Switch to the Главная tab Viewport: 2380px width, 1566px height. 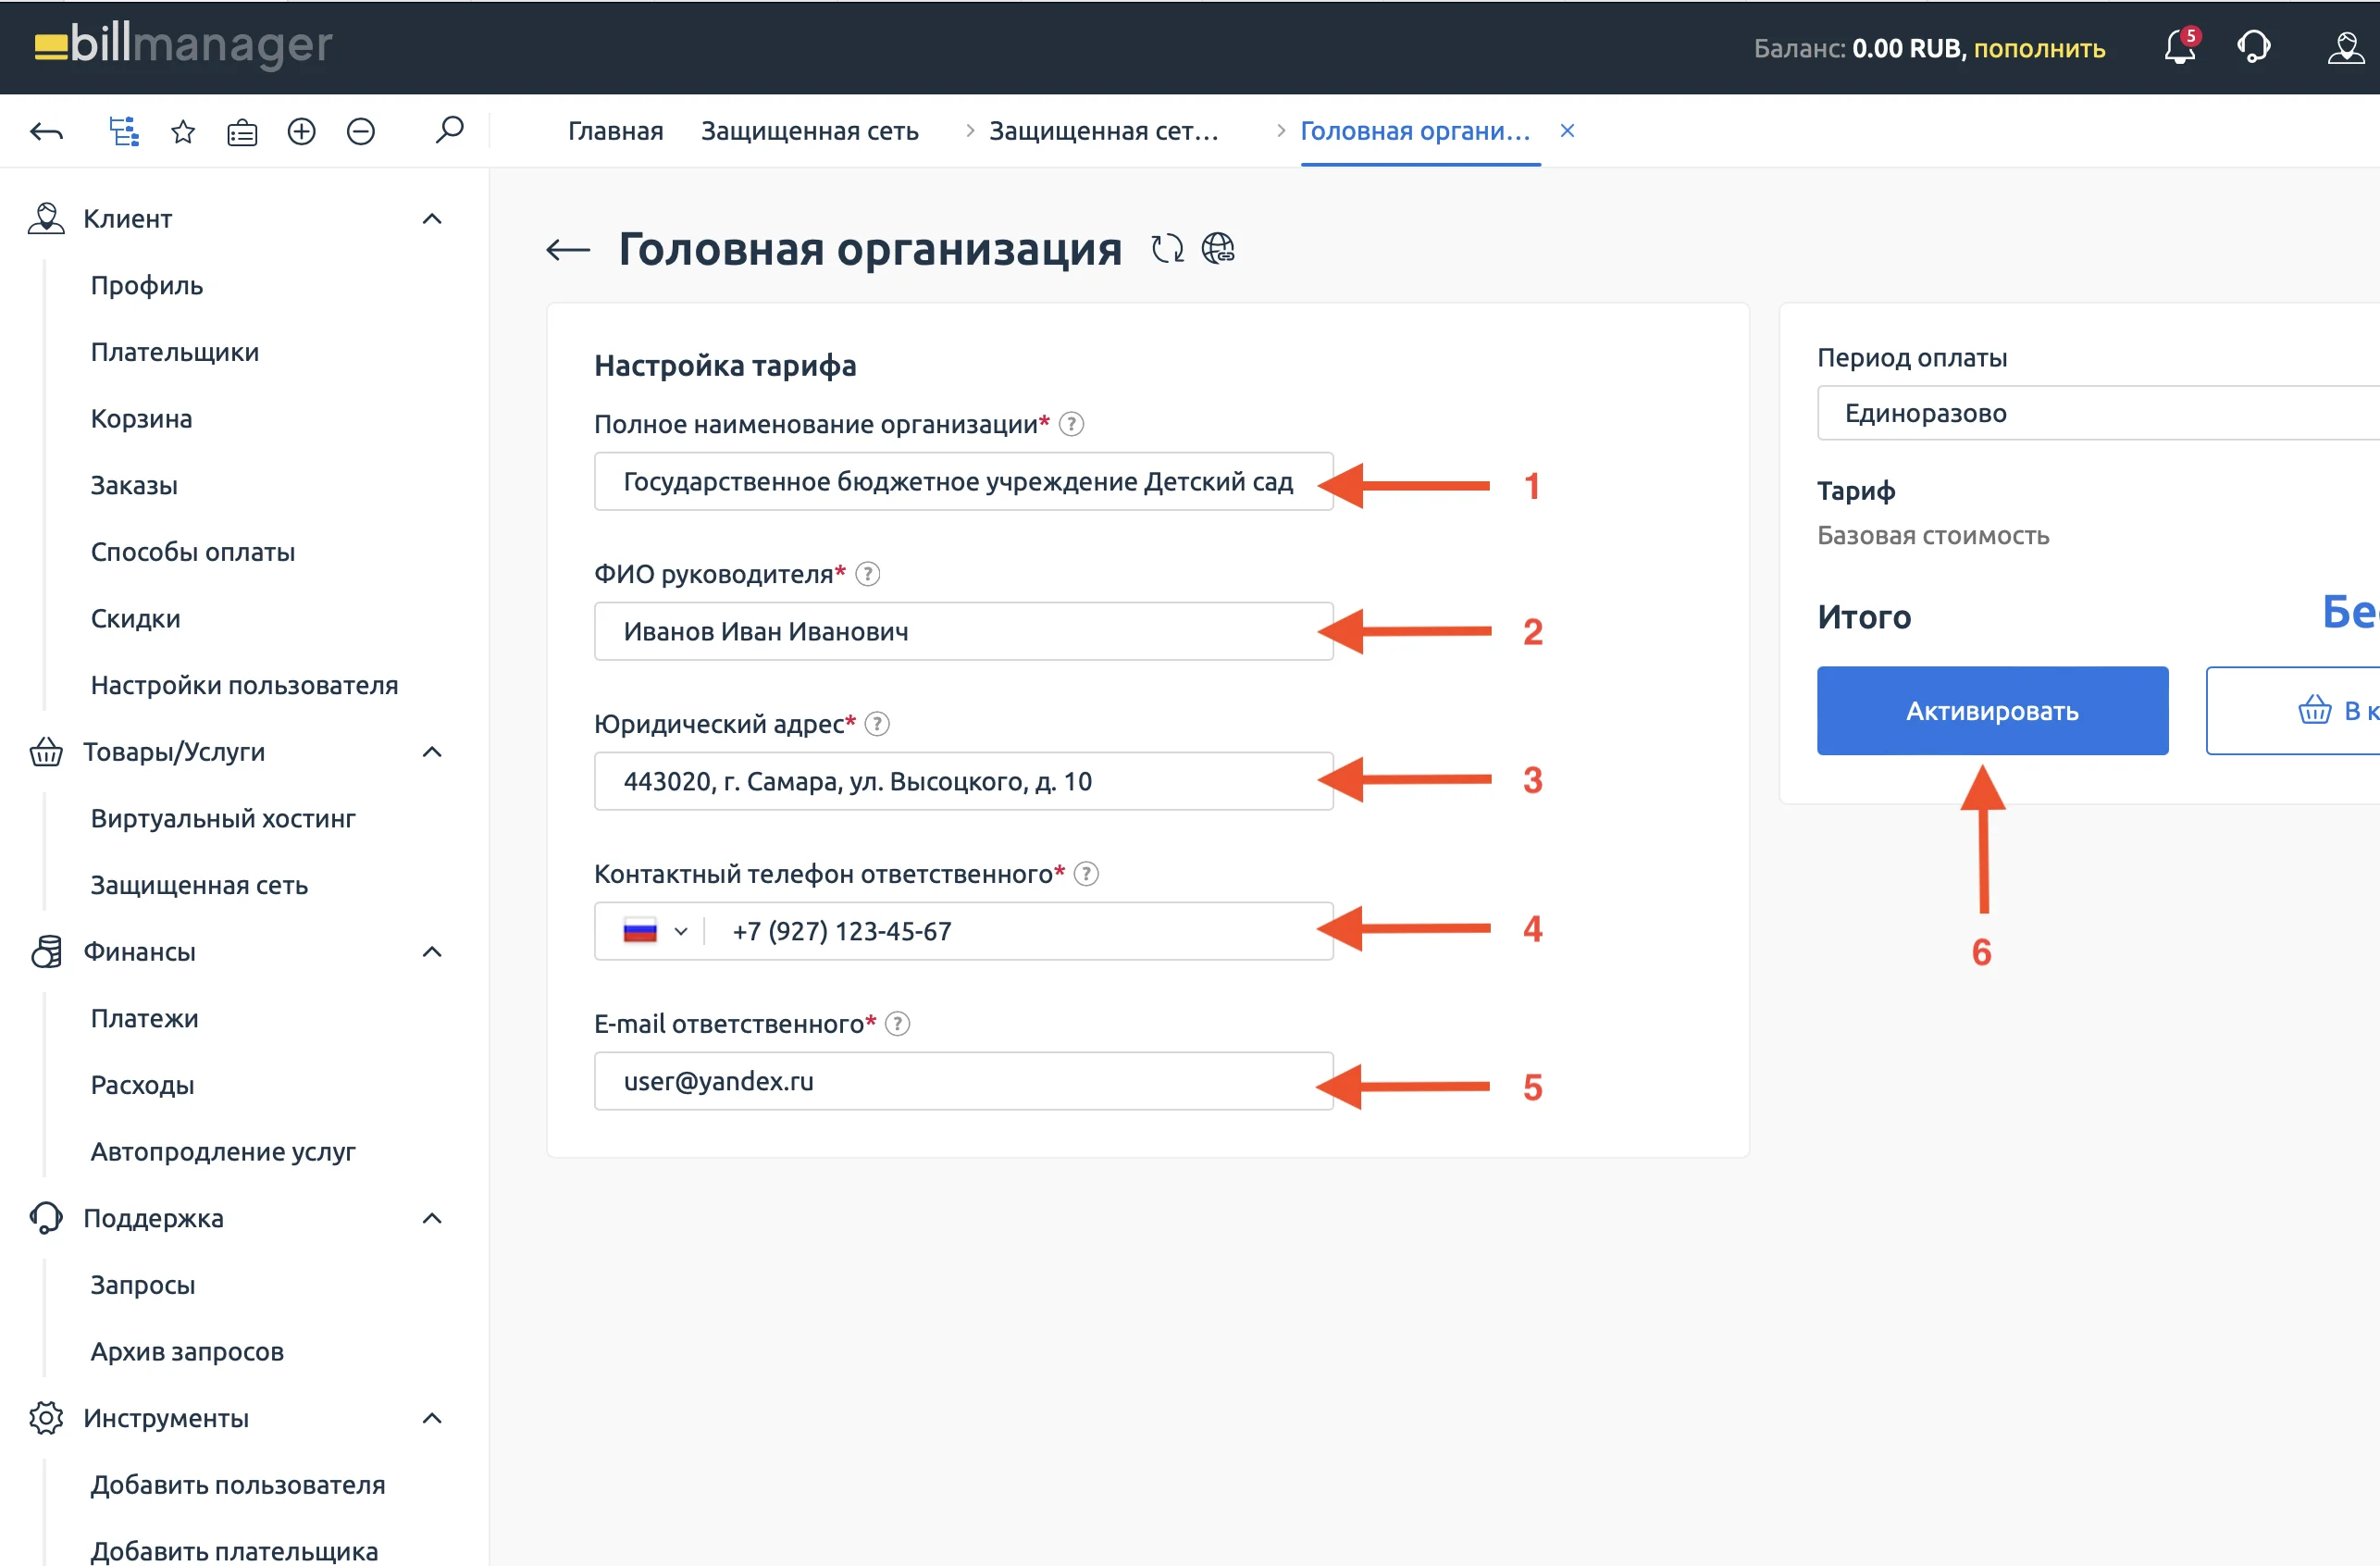click(x=616, y=131)
